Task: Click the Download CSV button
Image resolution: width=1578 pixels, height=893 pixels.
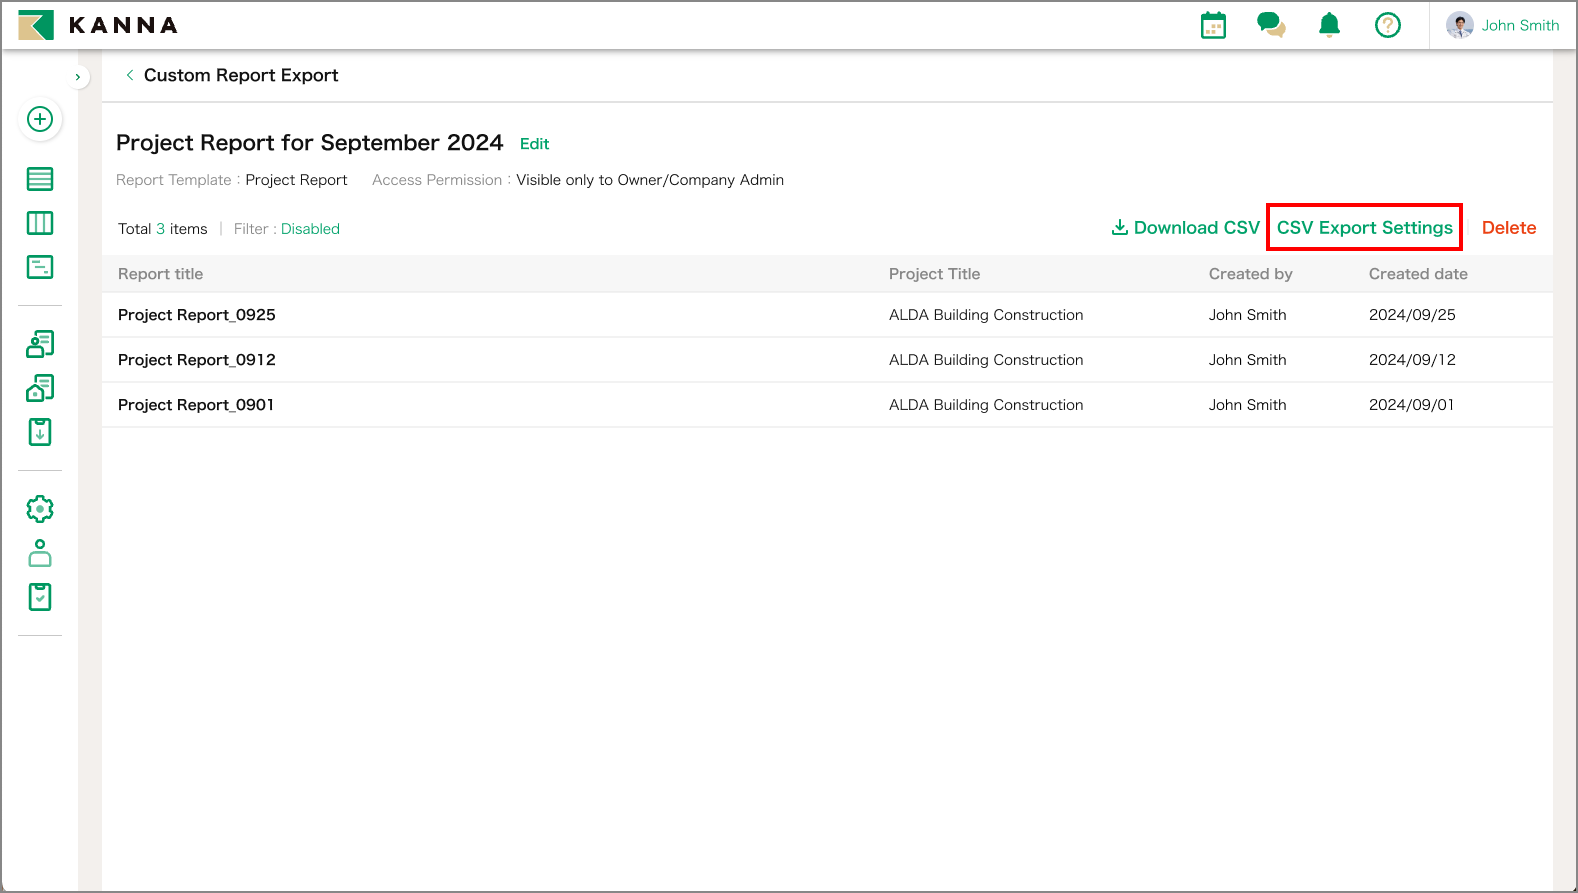Action: (1186, 228)
